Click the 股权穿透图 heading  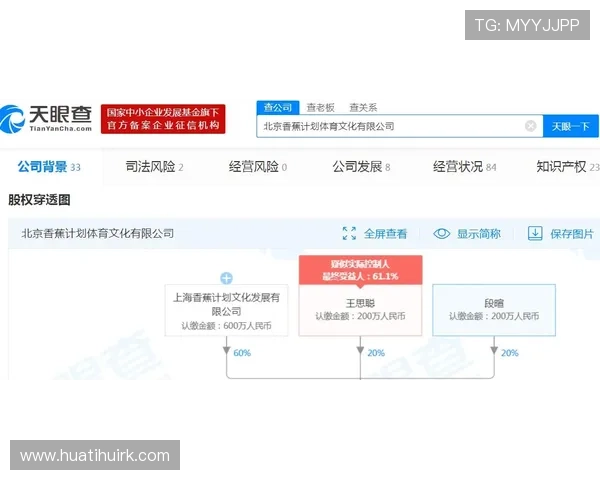39,200
